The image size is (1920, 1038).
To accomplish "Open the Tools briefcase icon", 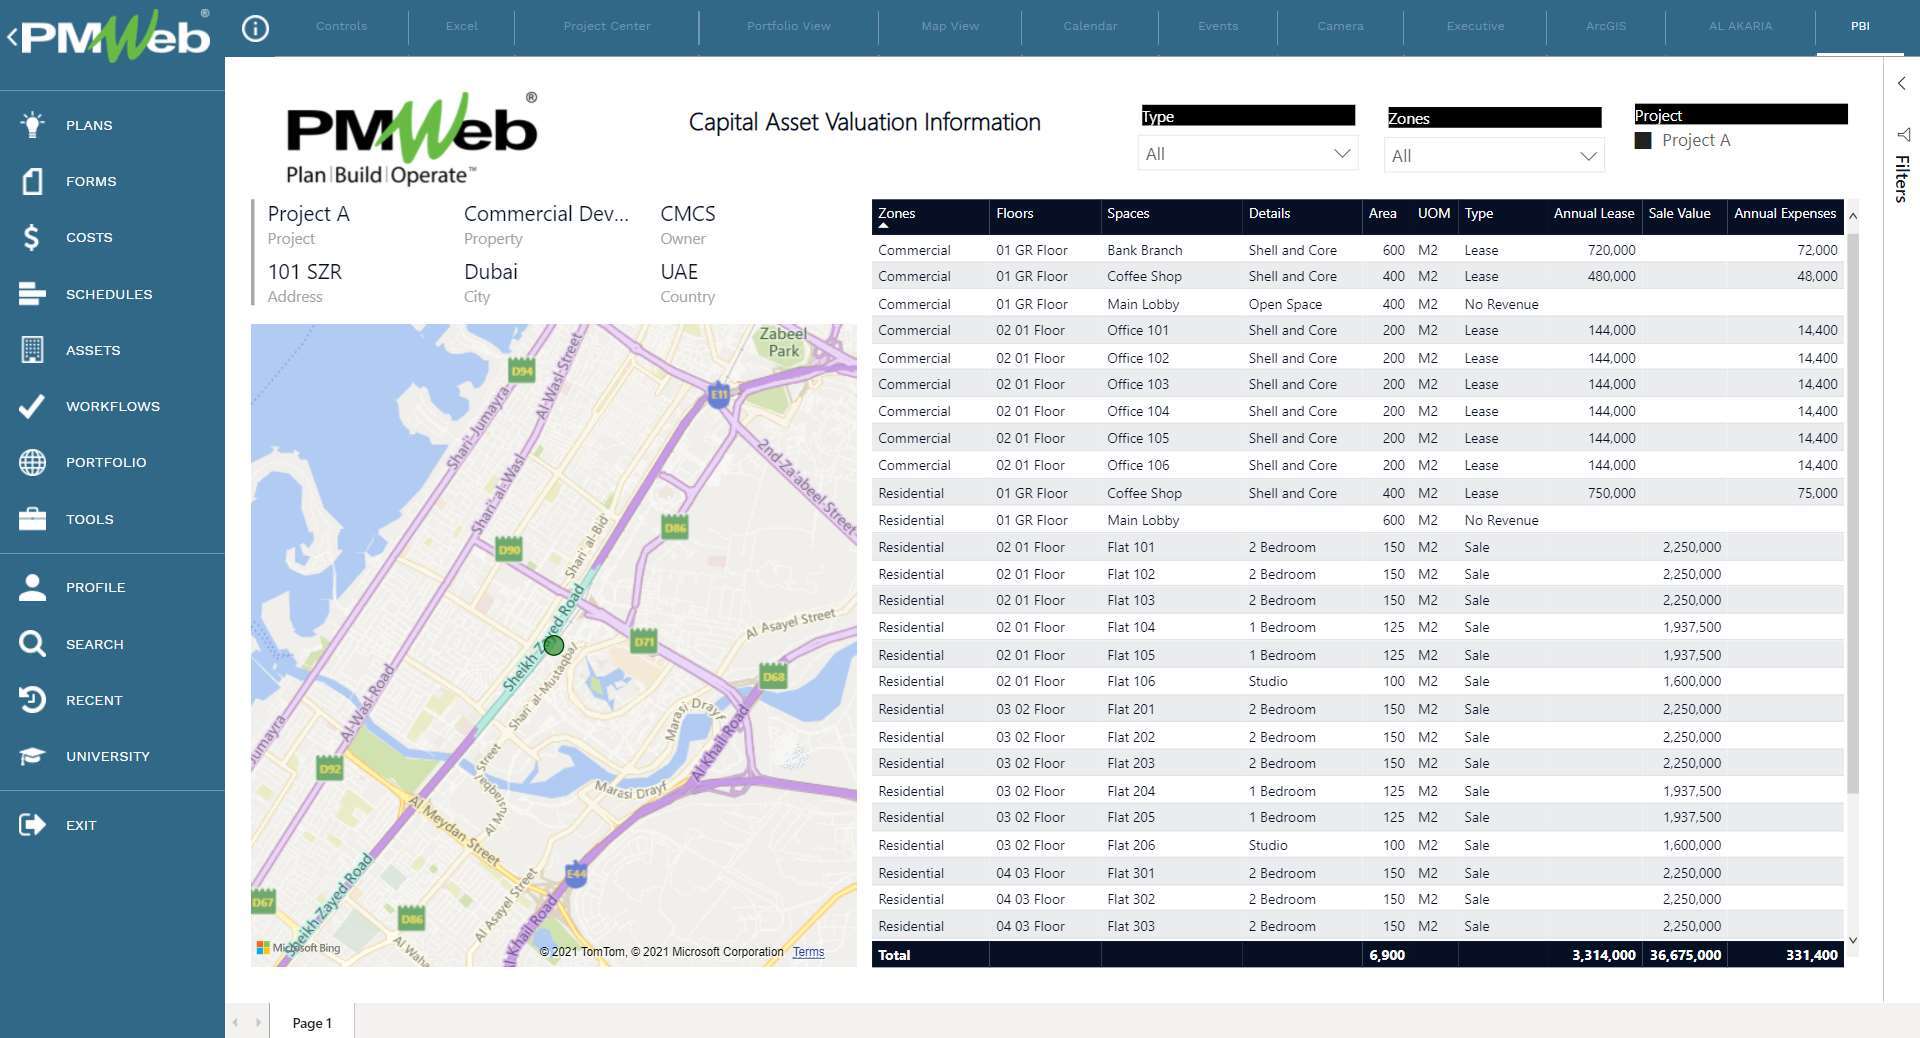I will 32,519.
